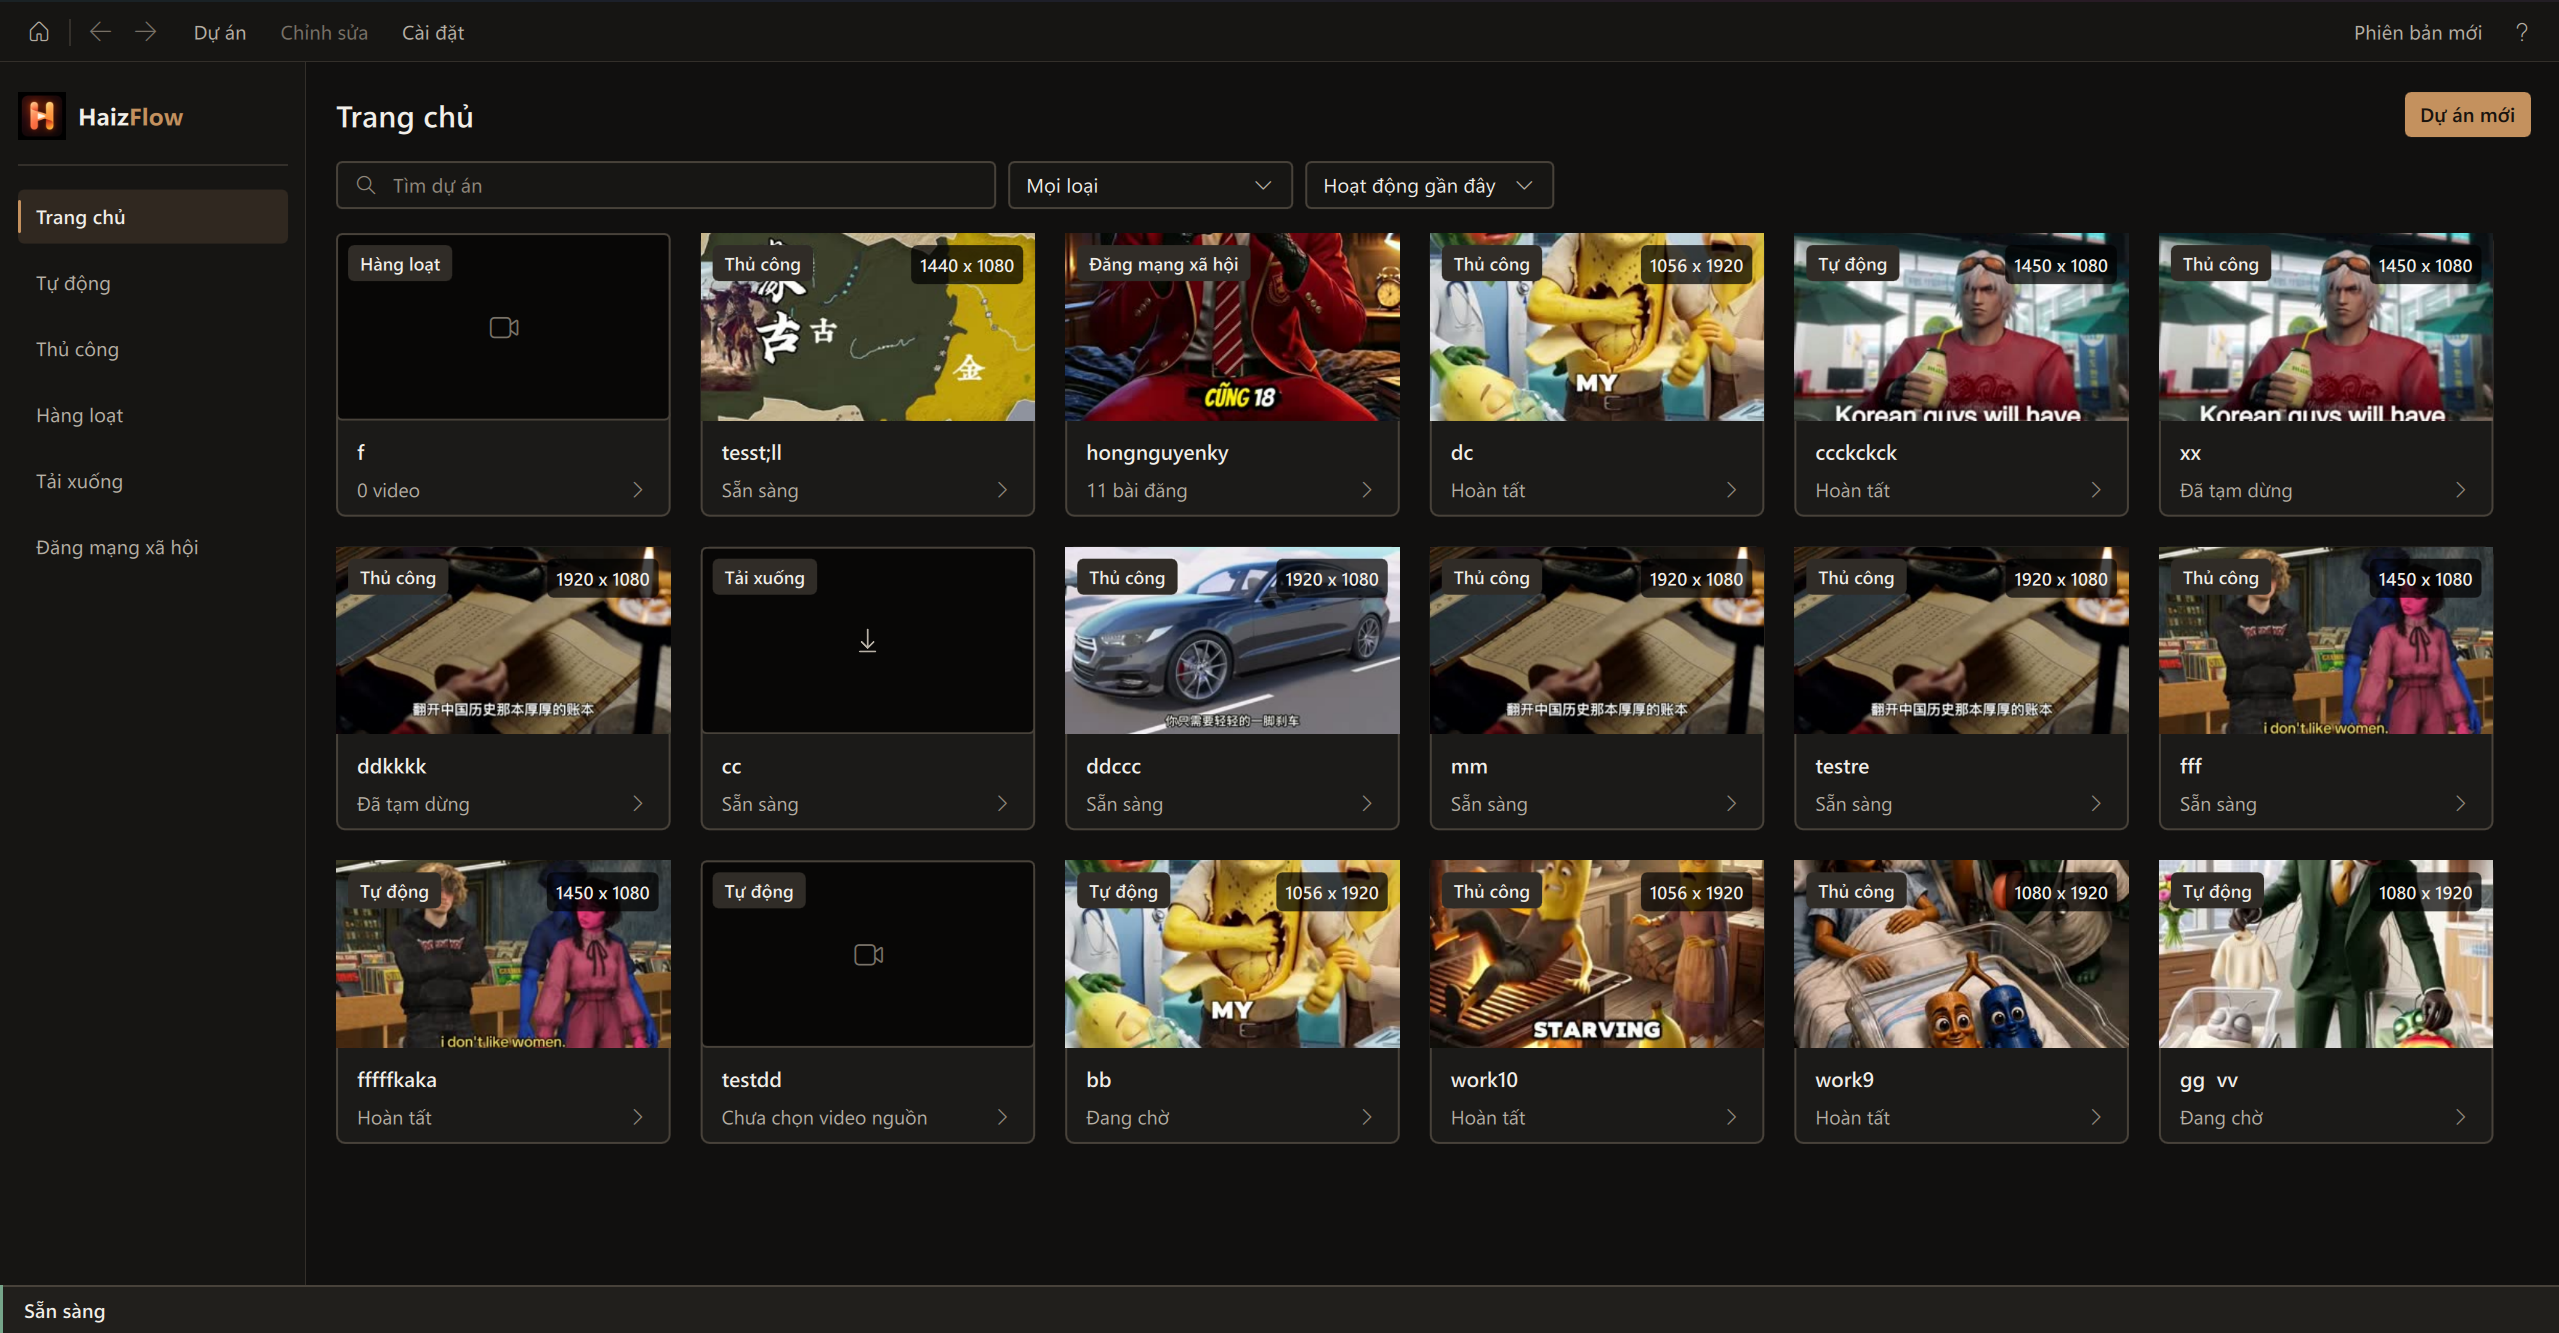Viewport: 2559px width, 1333px height.
Task: Open help via the question mark icon
Action: pos(2522,32)
